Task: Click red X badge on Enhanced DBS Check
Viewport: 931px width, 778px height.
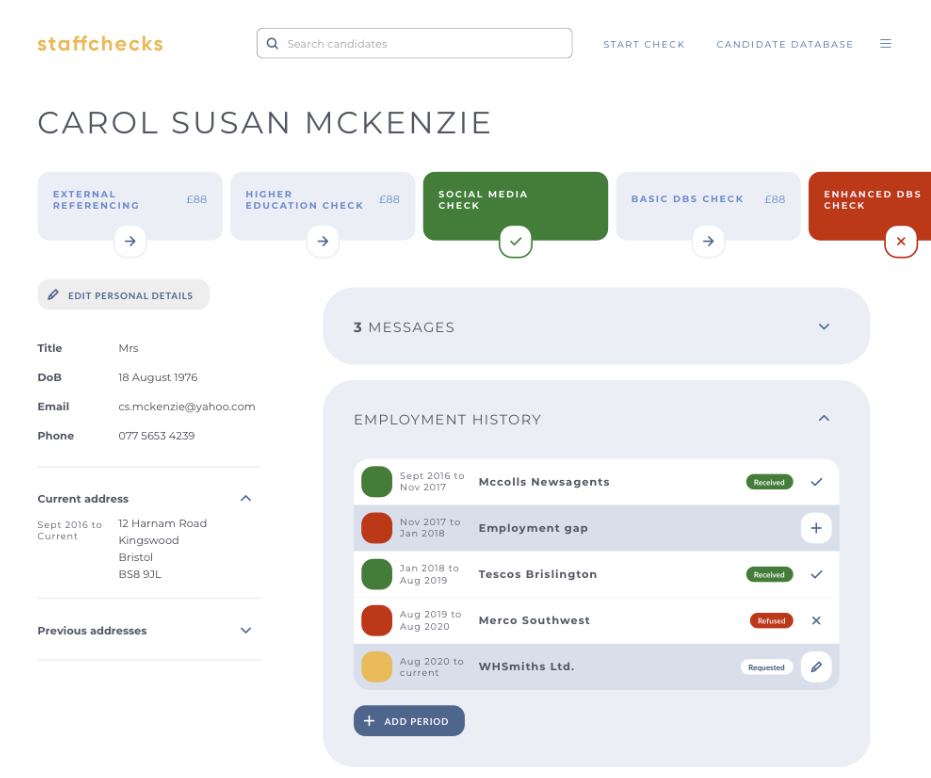Action: [x=900, y=241]
